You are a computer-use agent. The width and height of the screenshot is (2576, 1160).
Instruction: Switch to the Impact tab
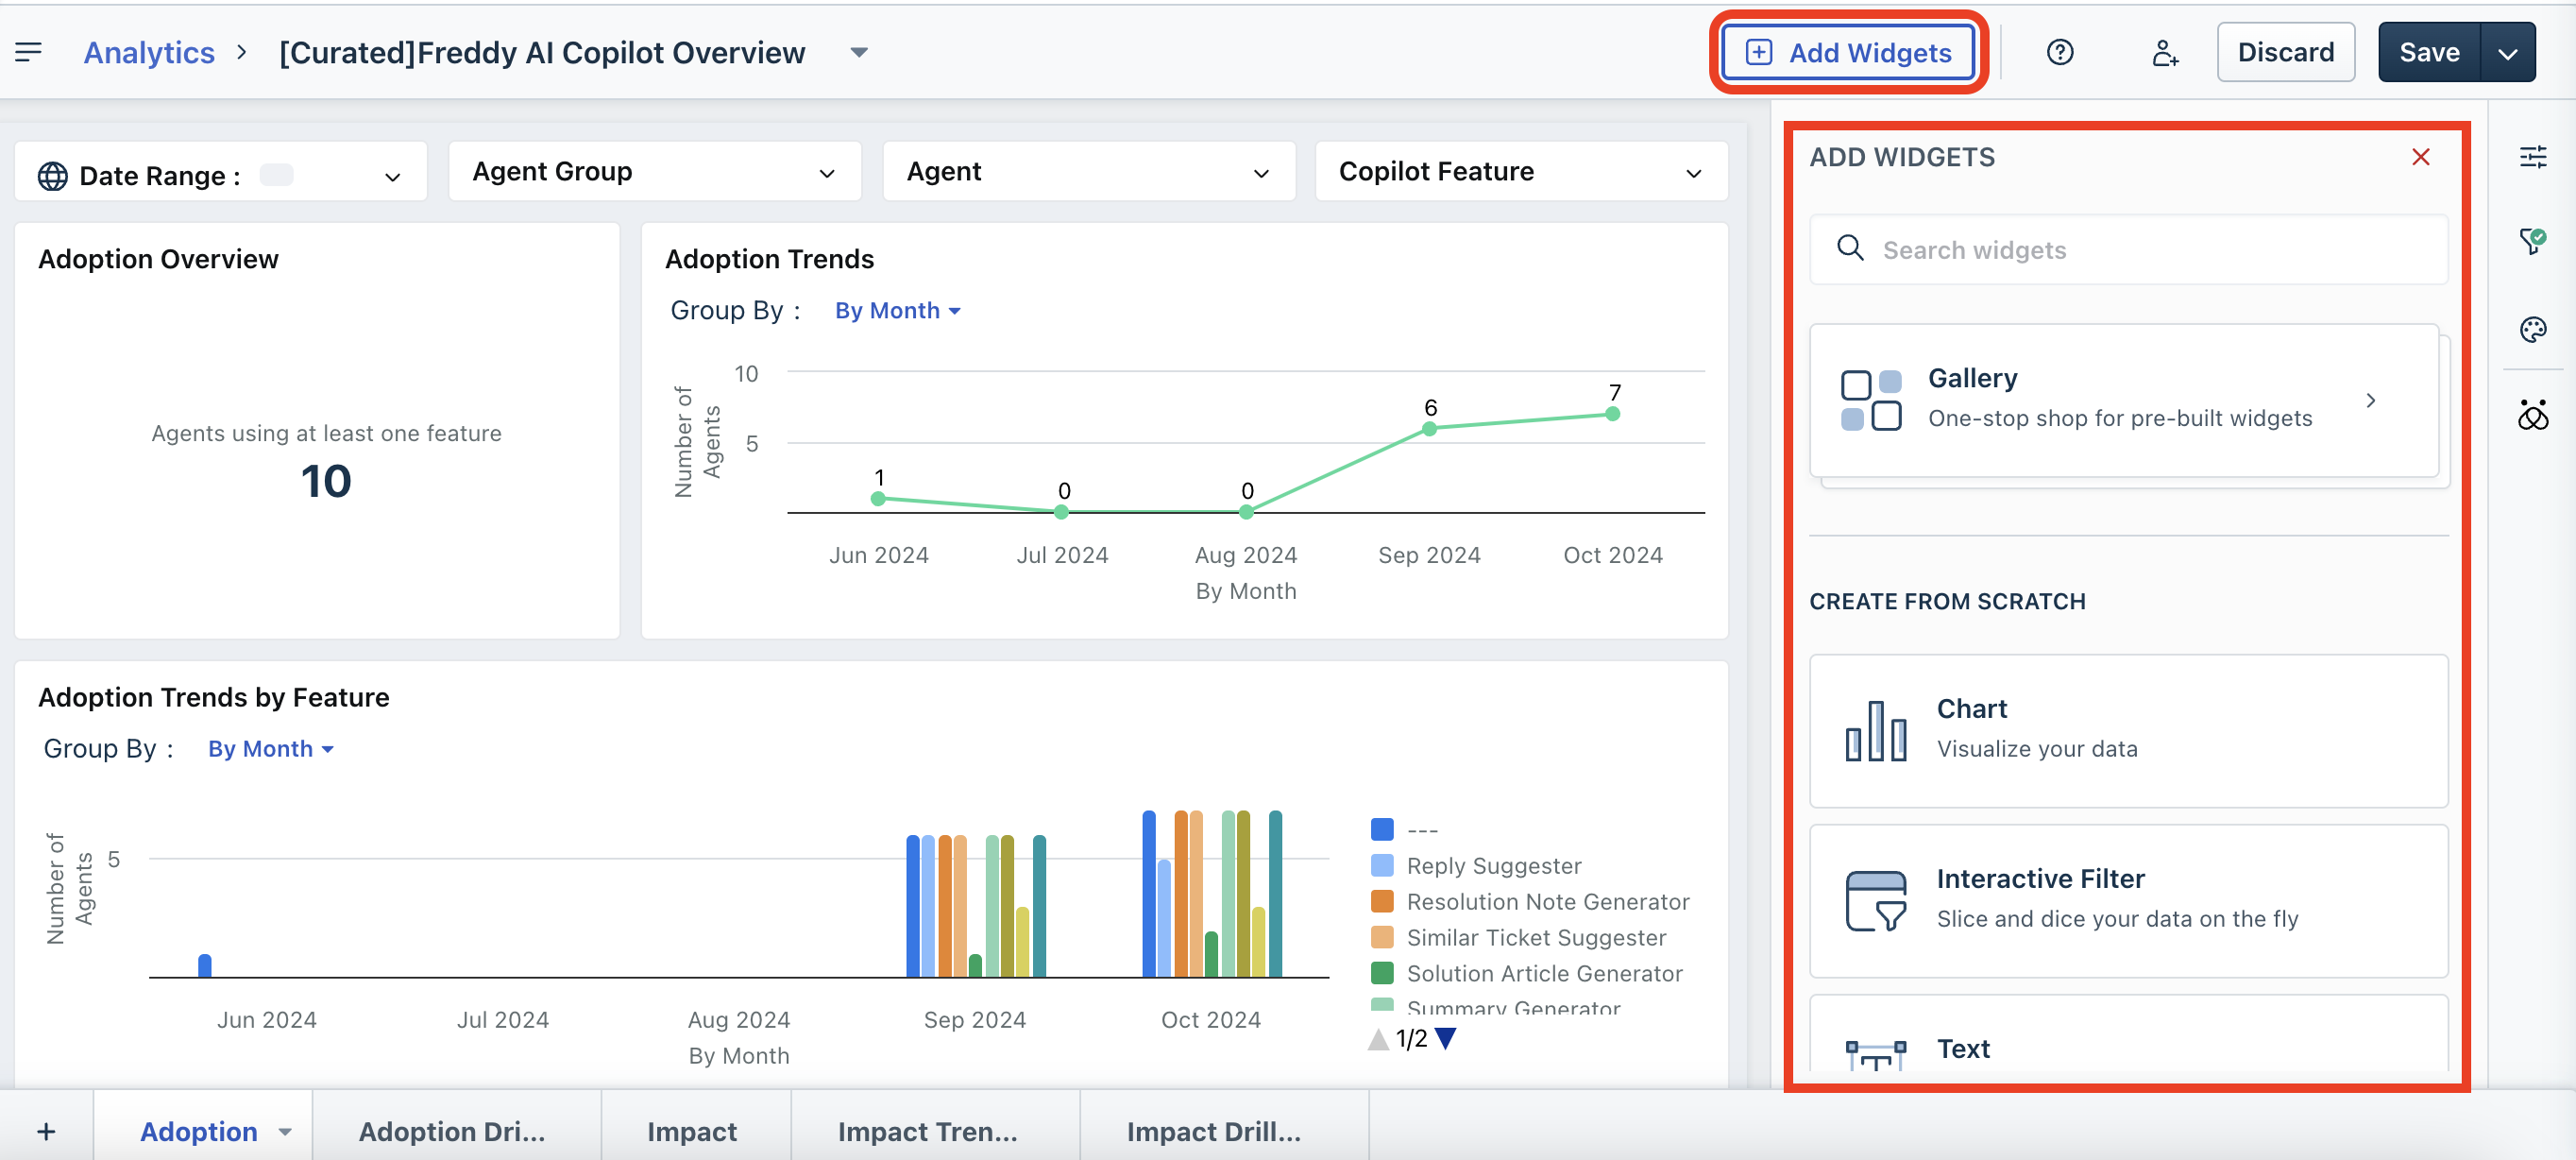[x=691, y=1131]
